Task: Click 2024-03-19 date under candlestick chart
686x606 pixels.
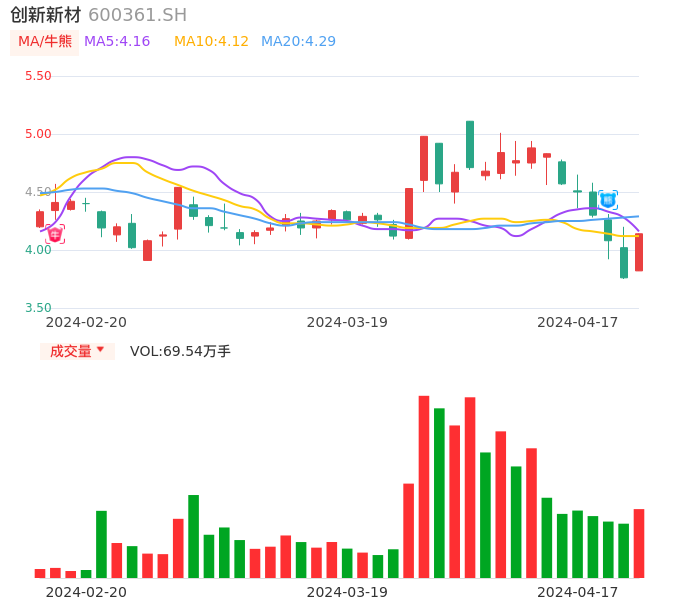Action: [x=347, y=322]
